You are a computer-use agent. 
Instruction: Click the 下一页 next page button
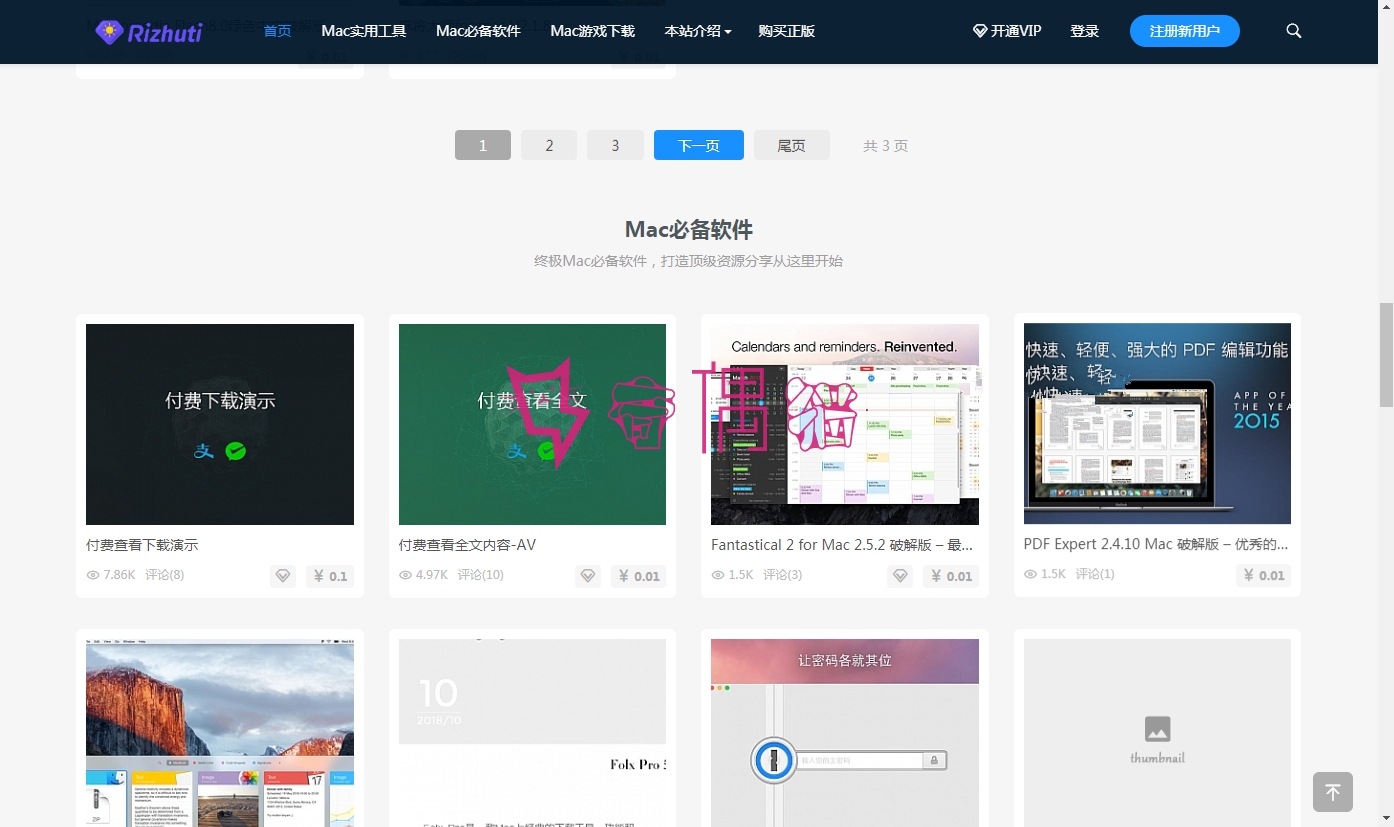tap(699, 145)
